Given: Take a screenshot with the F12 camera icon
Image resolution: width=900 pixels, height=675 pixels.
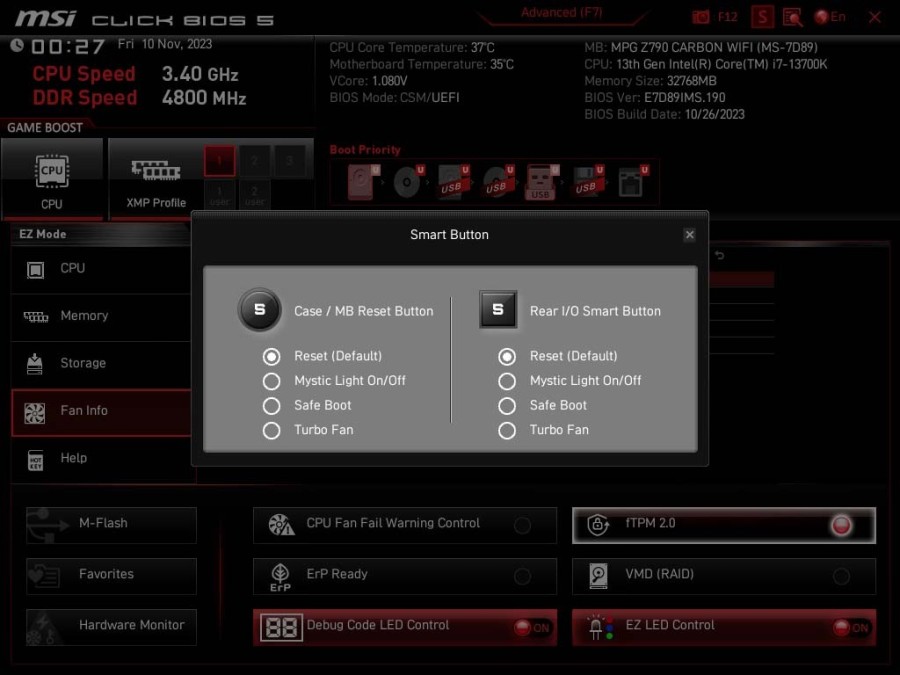Looking at the screenshot, I should (x=701, y=17).
